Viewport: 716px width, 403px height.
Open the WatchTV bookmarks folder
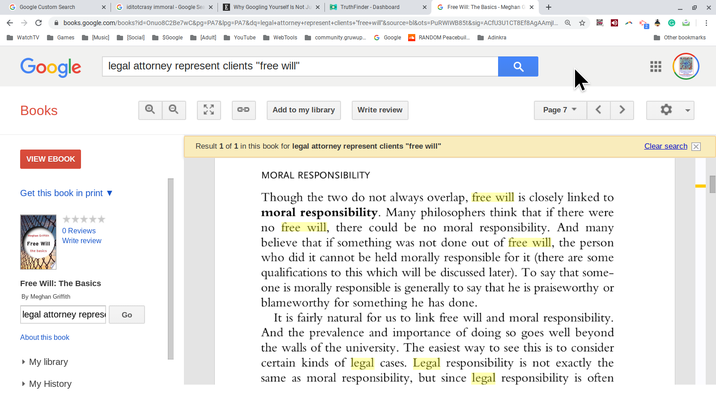tap(23, 37)
